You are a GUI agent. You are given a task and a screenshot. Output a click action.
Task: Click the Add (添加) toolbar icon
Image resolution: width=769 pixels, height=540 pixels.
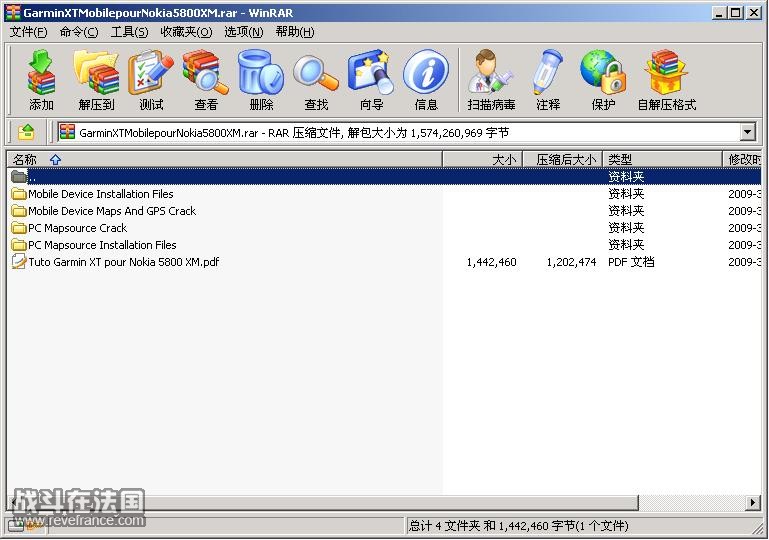(x=41, y=80)
